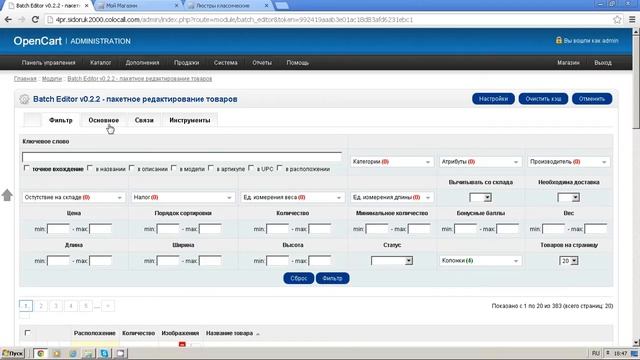Select the Фильтр tab
The width and height of the screenshot is (640, 360).
pos(60,120)
